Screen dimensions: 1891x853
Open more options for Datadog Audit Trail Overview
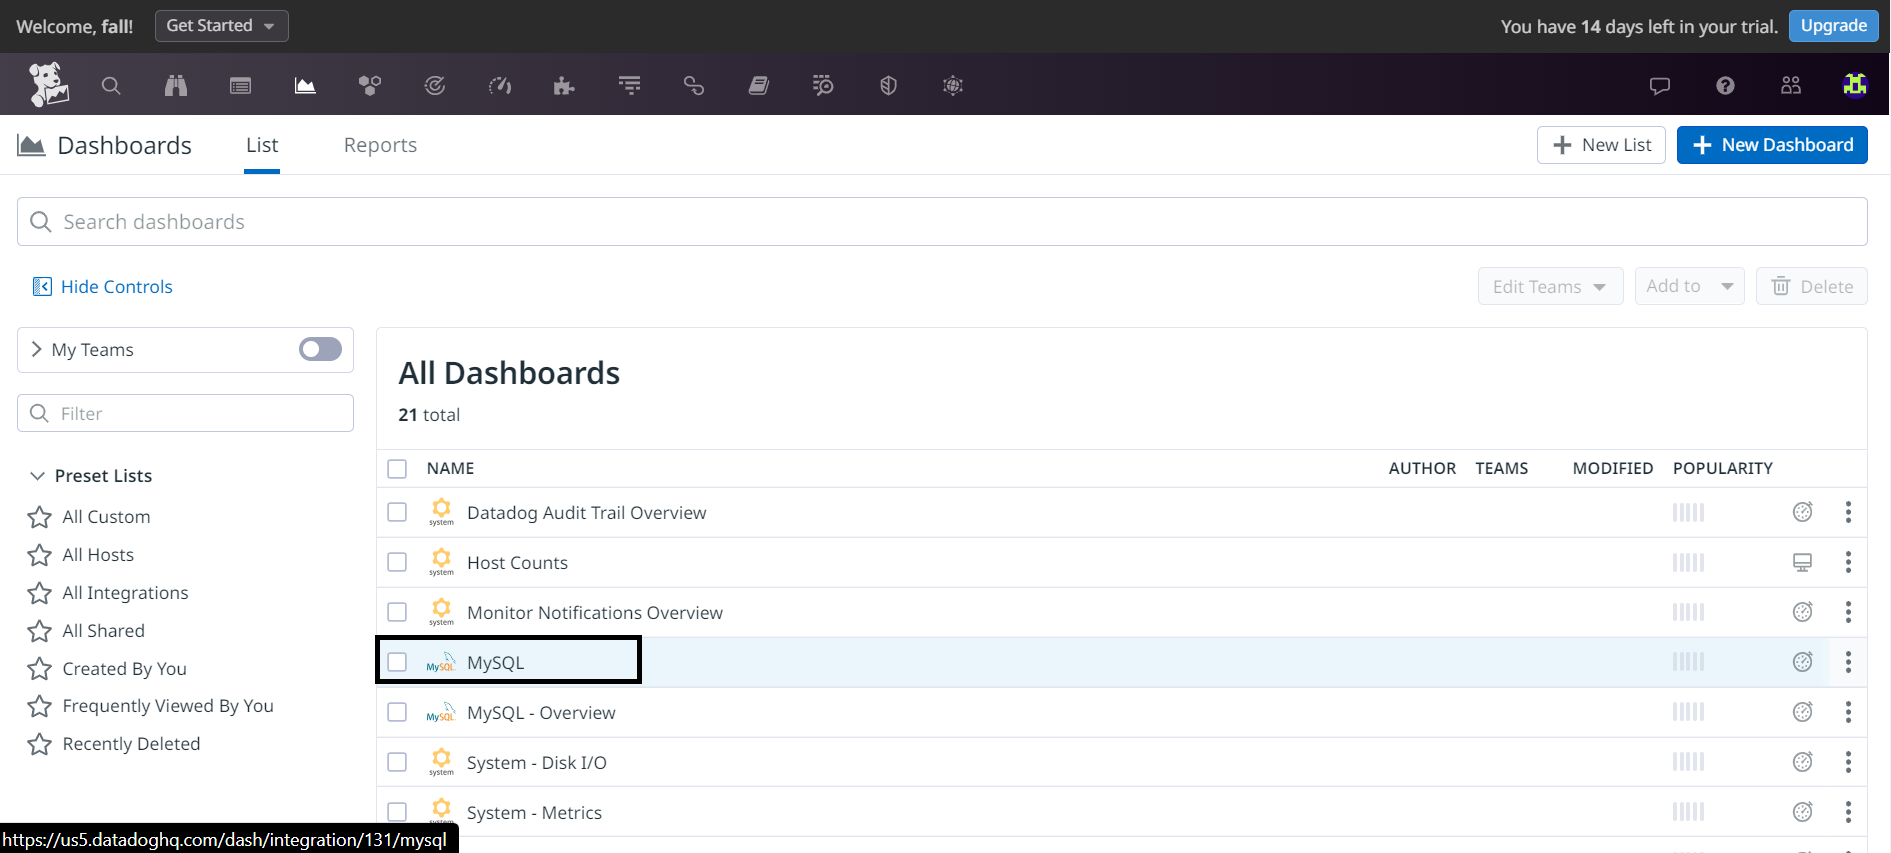pyautogui.click(x=1848, y=512)
